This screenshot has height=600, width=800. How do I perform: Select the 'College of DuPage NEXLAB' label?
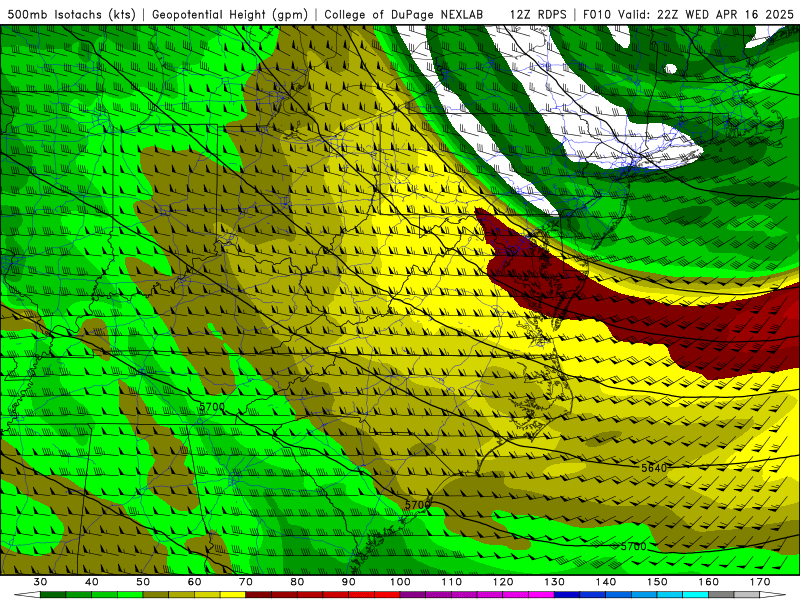pyautogui.click(x=404, y=14)
